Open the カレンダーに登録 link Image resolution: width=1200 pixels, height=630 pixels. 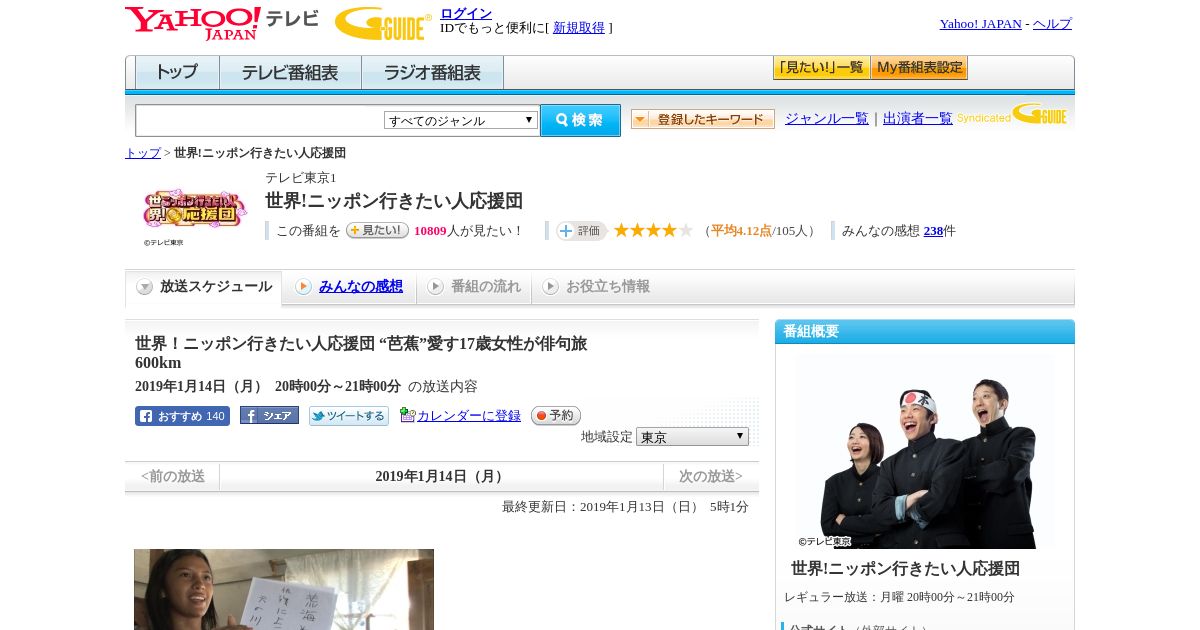(469, 415)
